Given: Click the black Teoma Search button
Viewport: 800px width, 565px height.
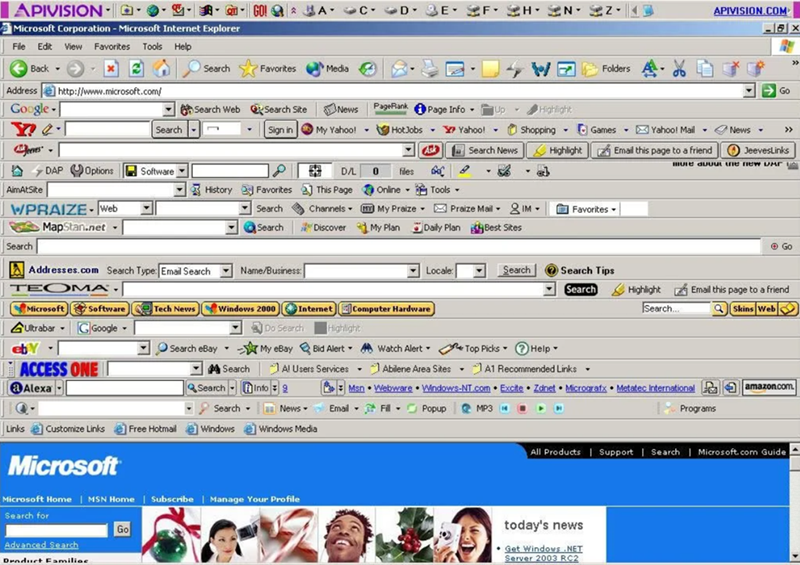Looking at the screenshot, I should (x=581, y=289).
